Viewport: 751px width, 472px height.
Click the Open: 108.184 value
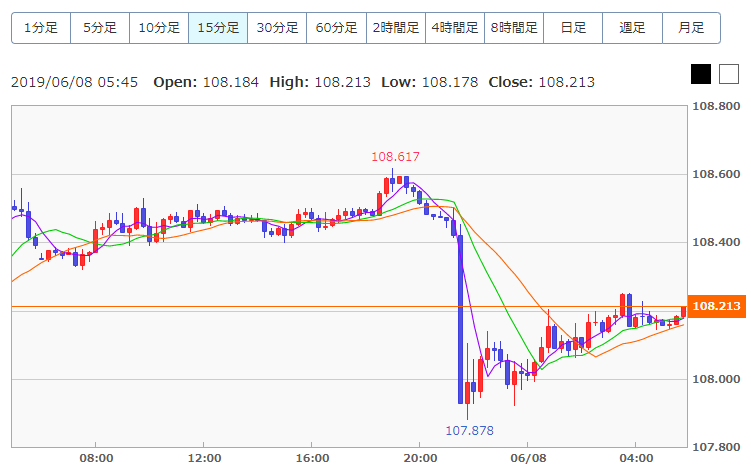(206, 82)
